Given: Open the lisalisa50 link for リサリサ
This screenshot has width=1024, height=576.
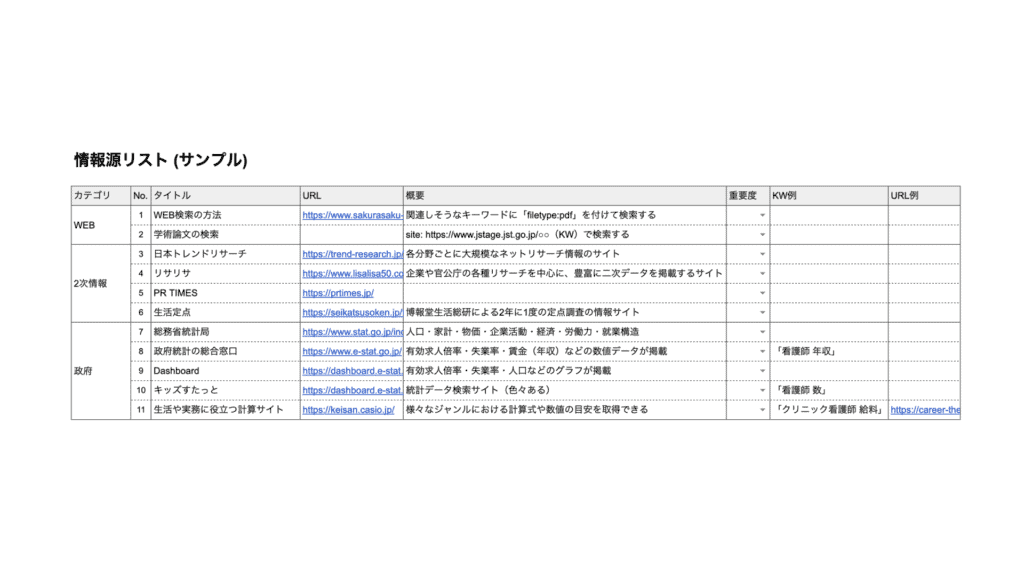Looking at the screenshot, I should (352, 274).
